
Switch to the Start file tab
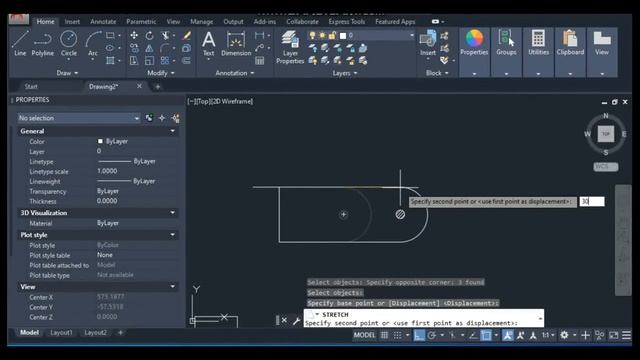coord(31,87)
